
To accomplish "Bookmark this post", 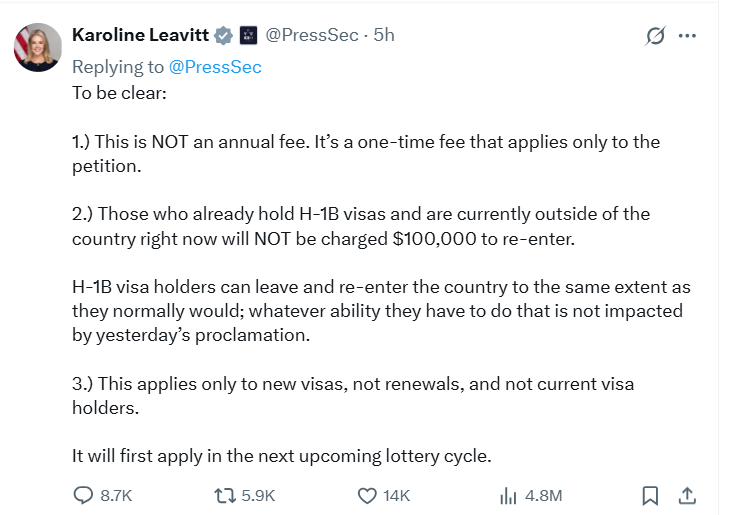I will click(650, 495).
